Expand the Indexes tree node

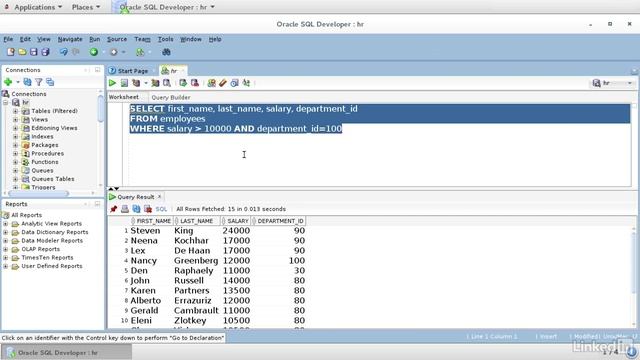[16, 137]
